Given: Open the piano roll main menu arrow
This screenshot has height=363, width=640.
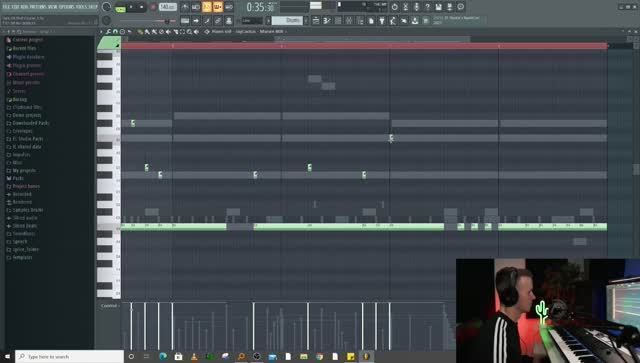Looking at the screenshot, I should click(101, 31).
